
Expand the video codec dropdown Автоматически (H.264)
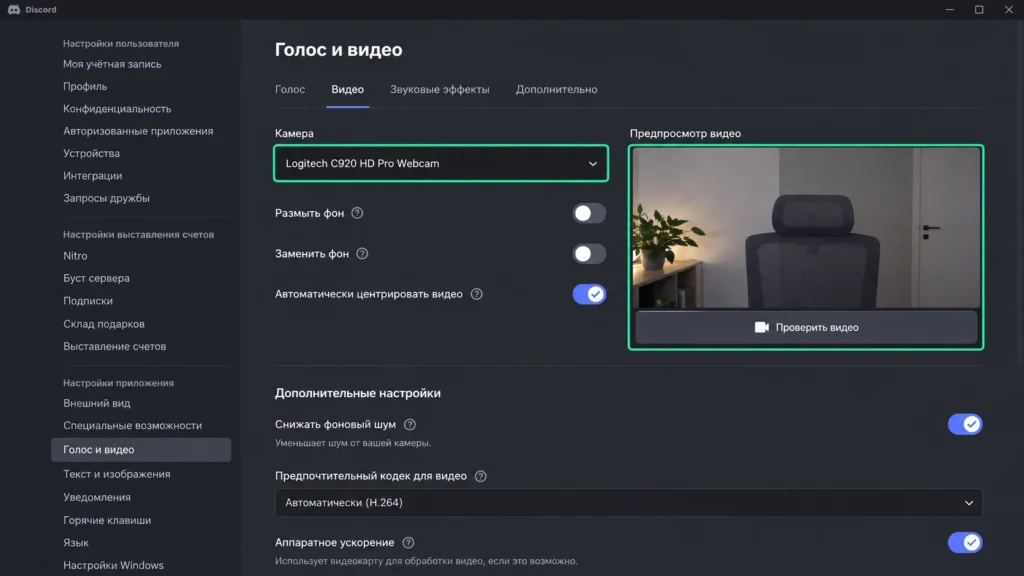pos(628,503)
